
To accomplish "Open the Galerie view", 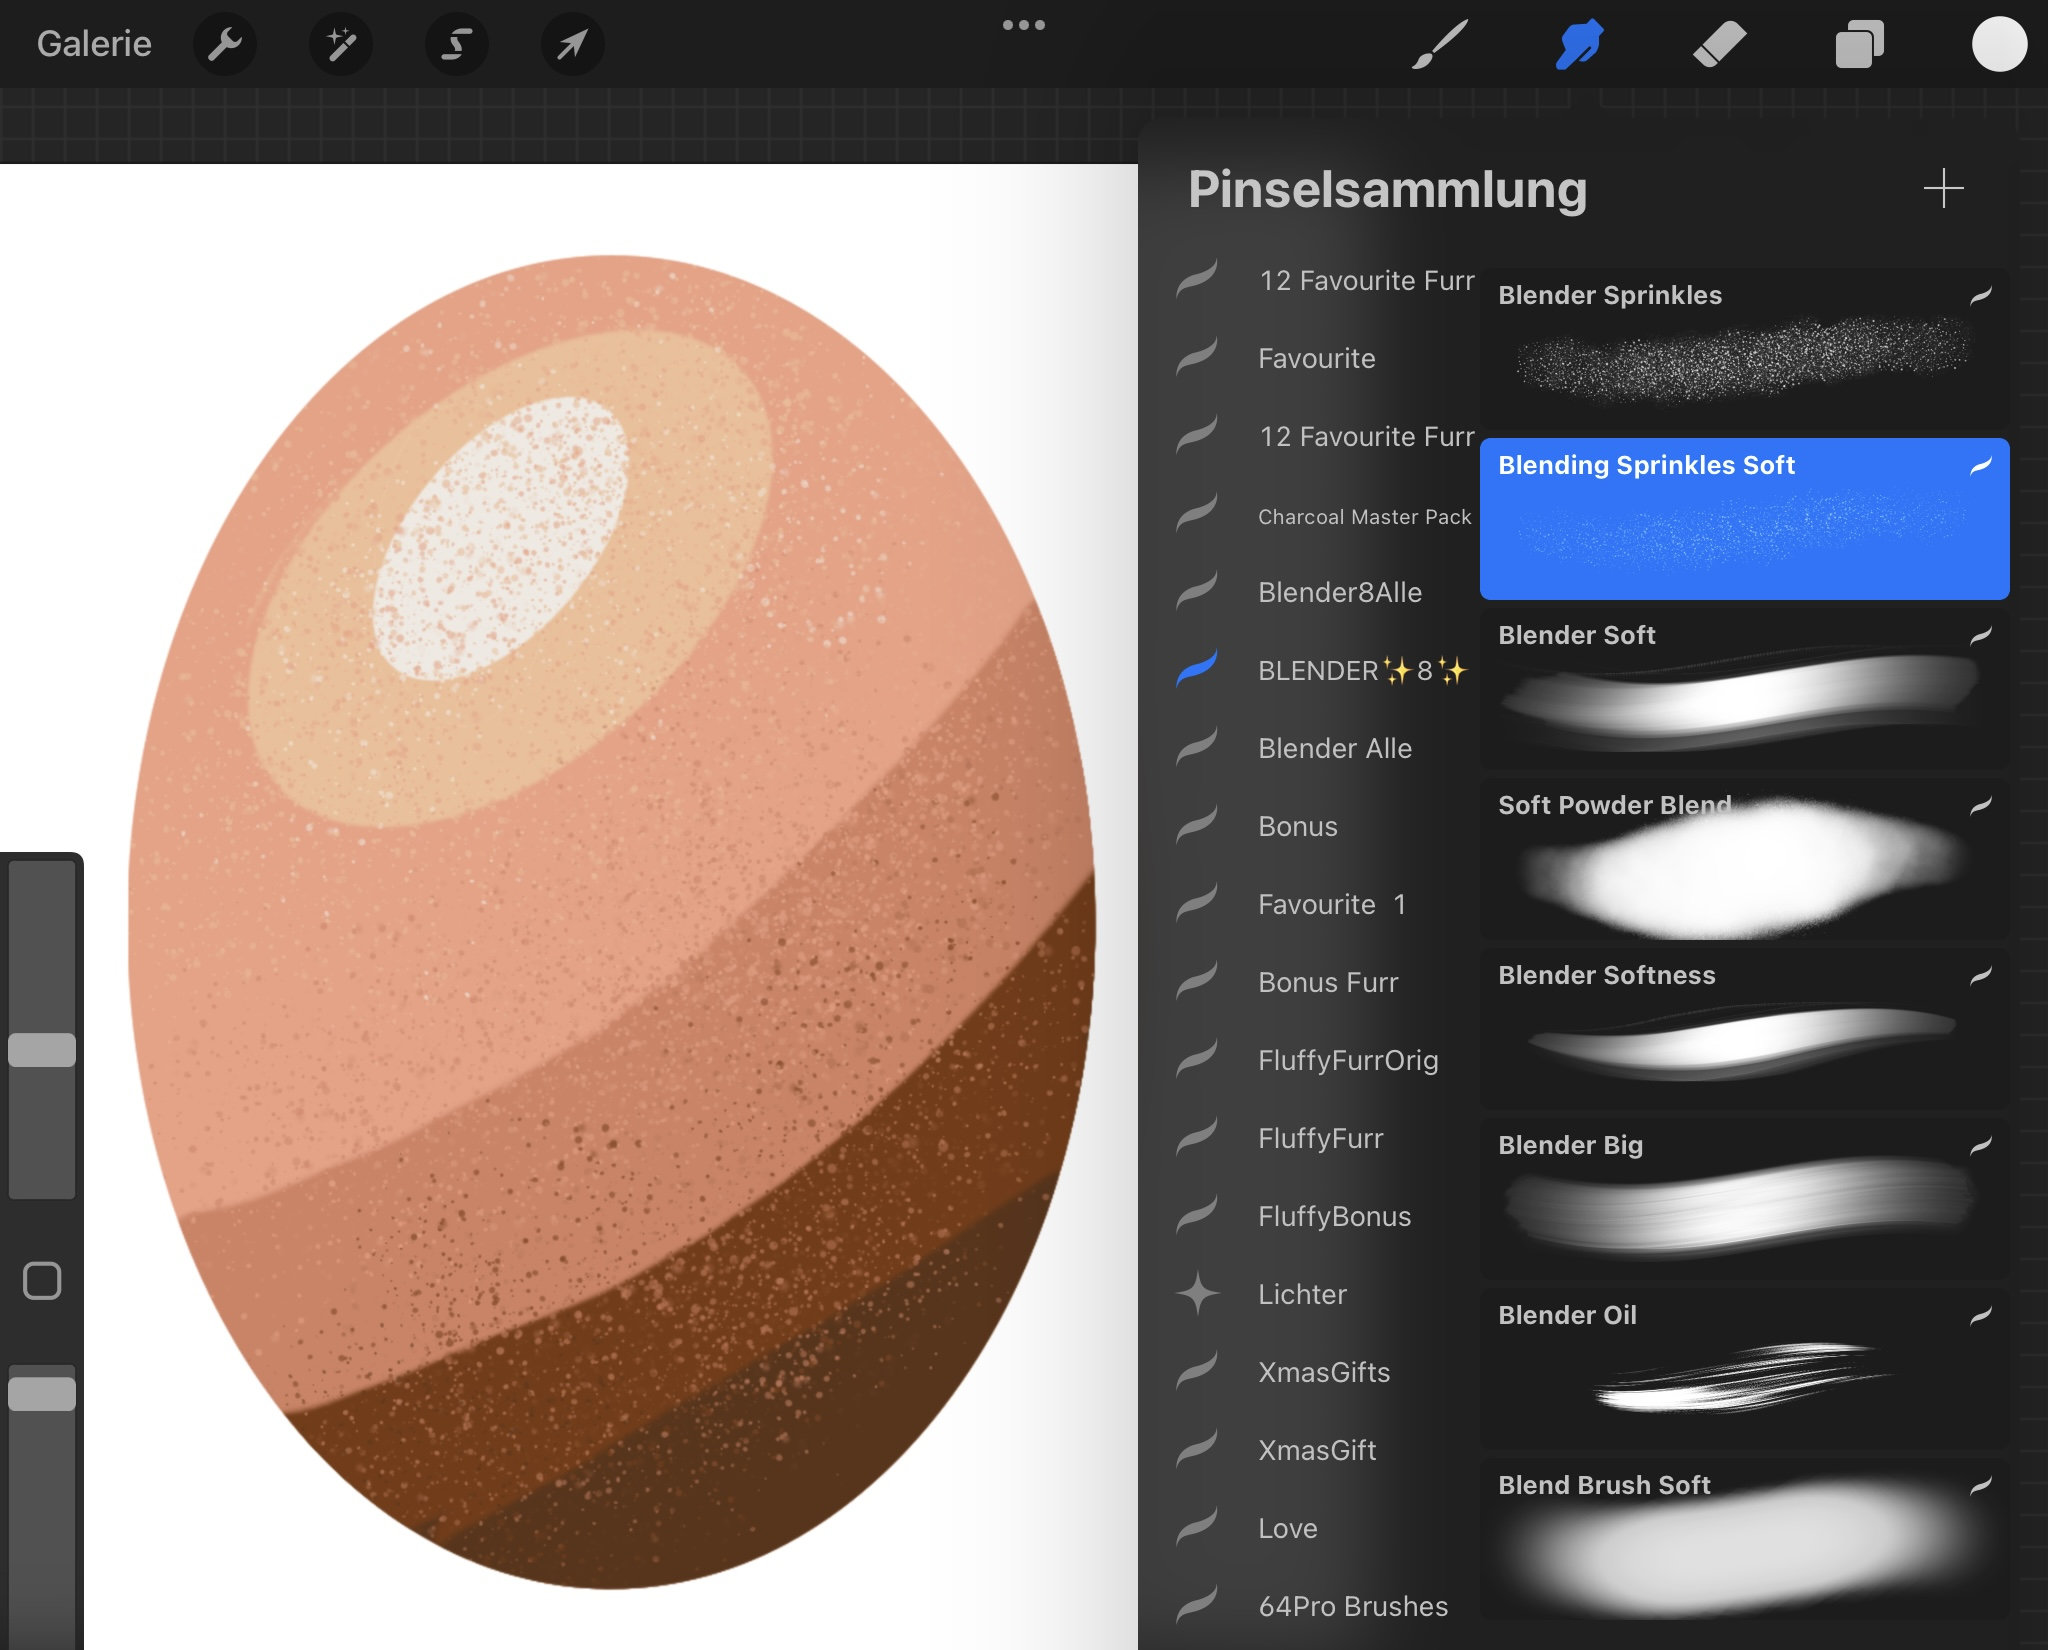I will (94, 44).
